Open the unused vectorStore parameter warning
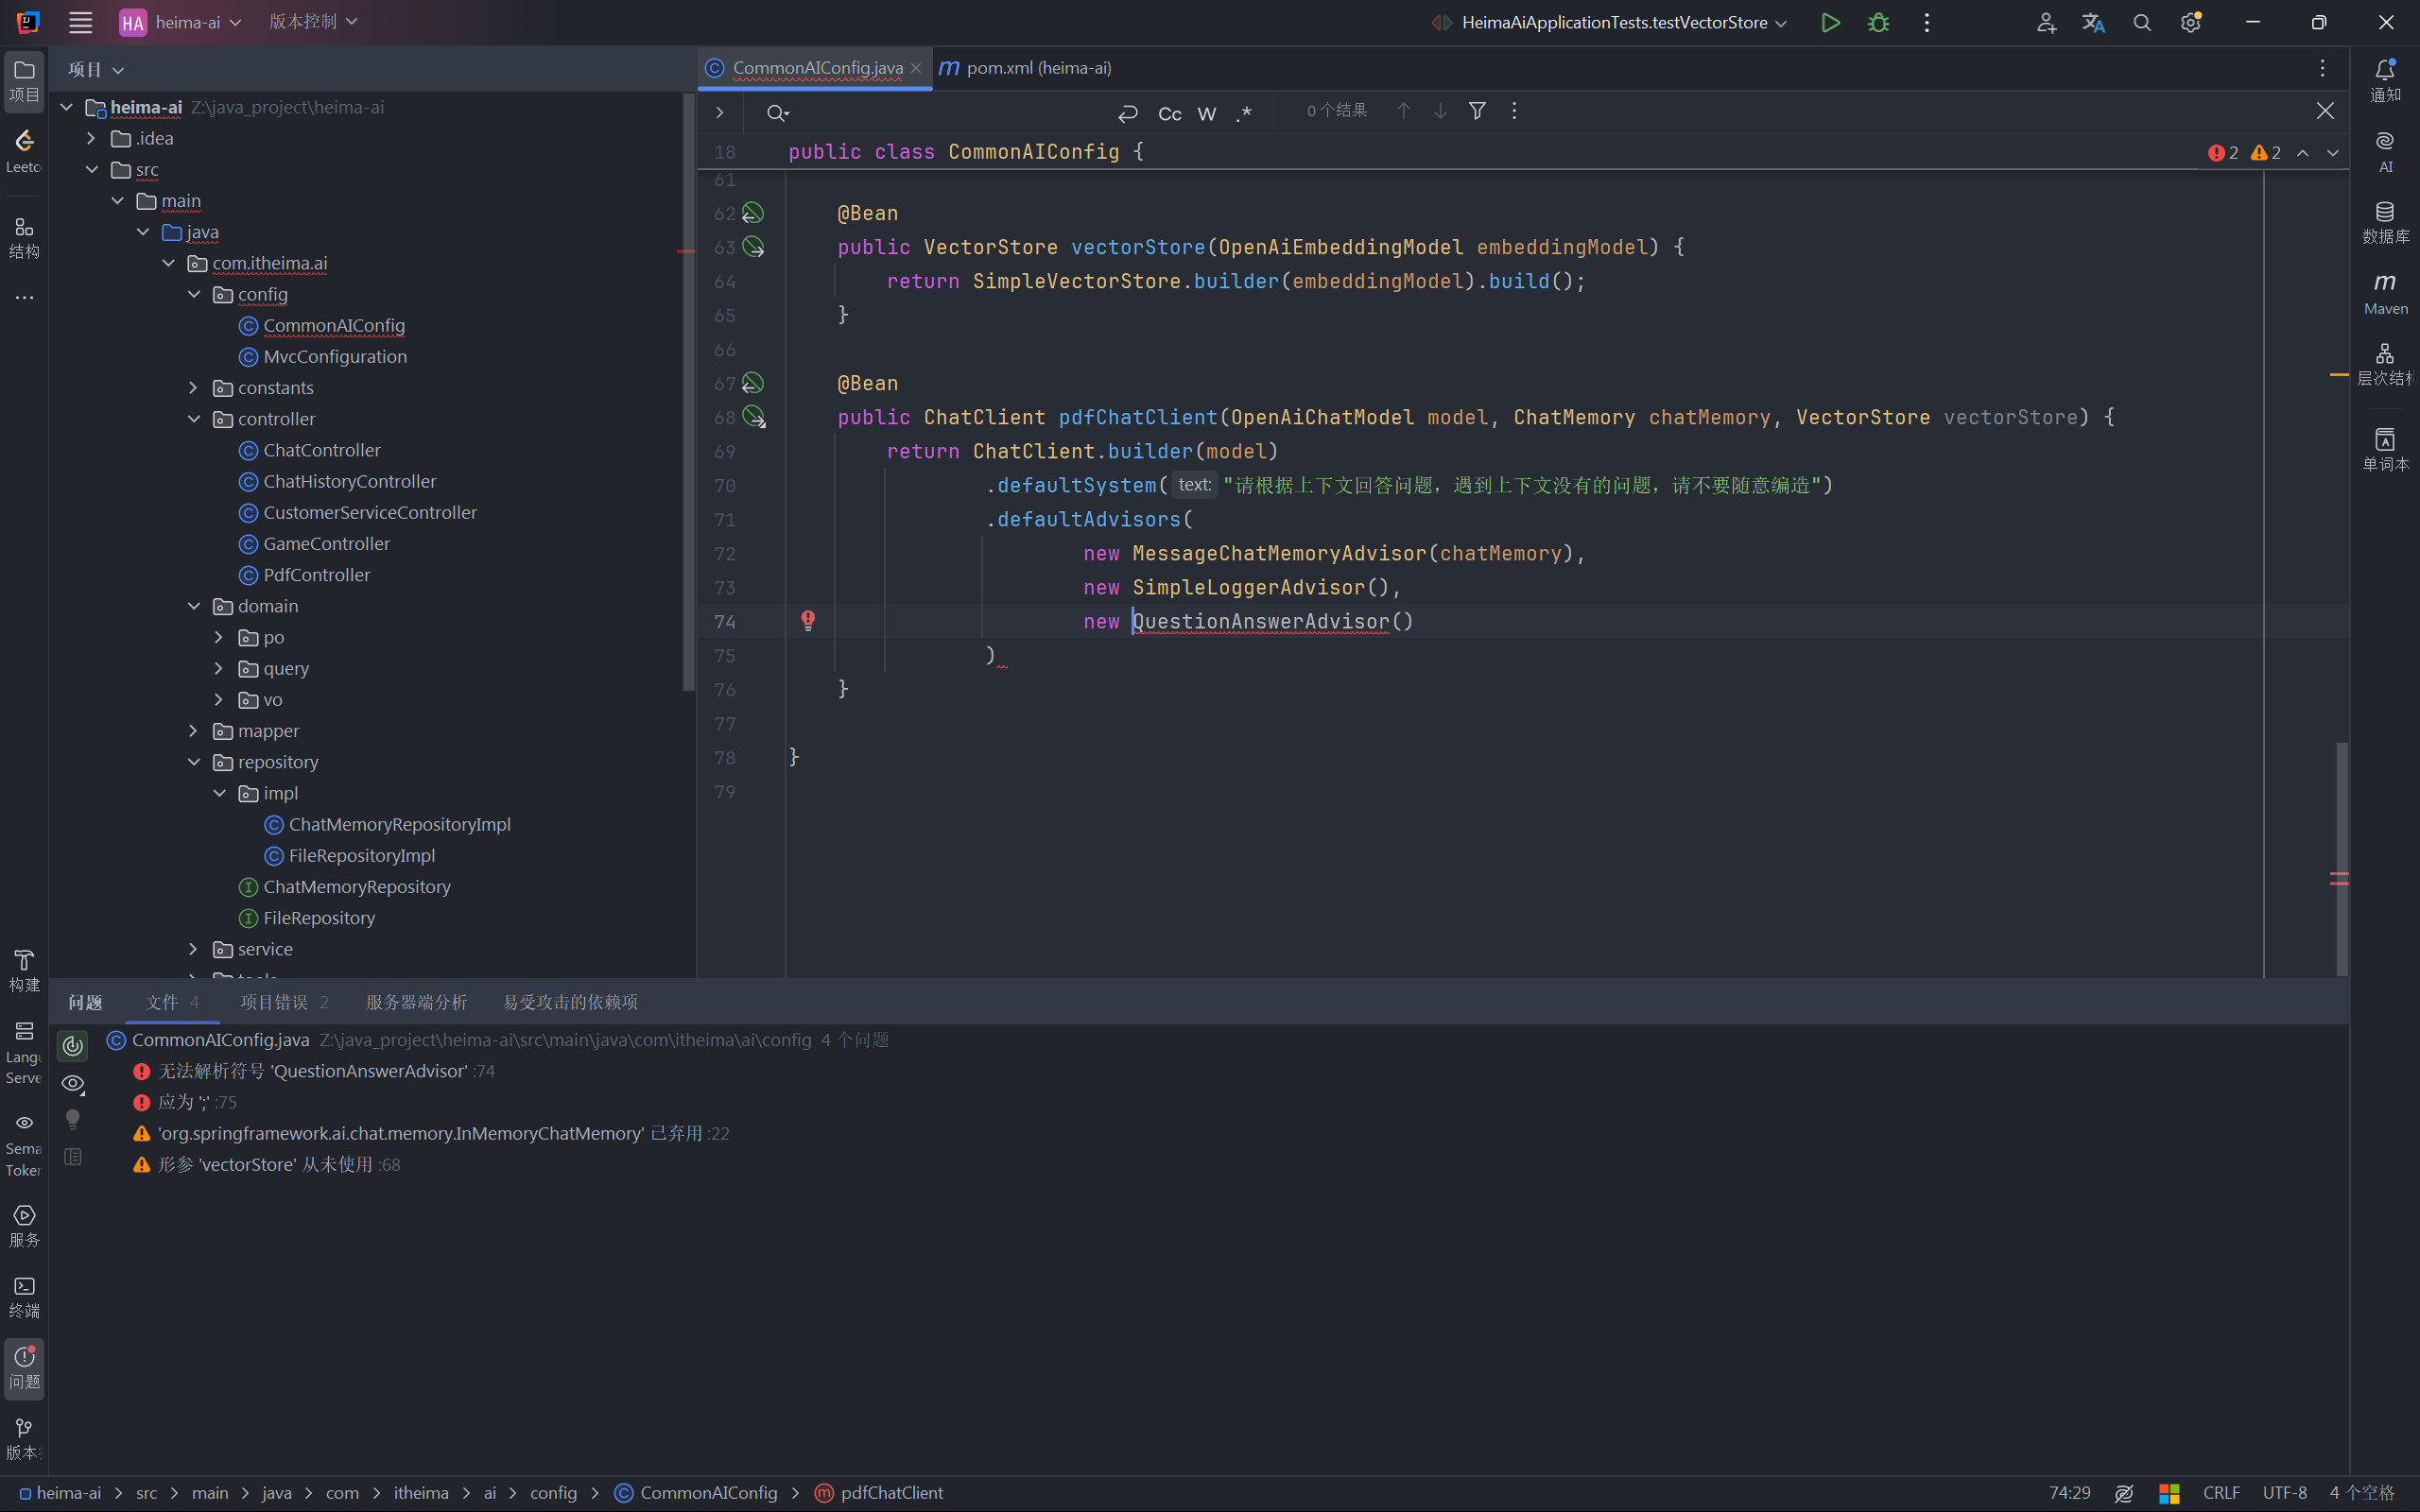2420x1512 pixels. (266, 1164)
